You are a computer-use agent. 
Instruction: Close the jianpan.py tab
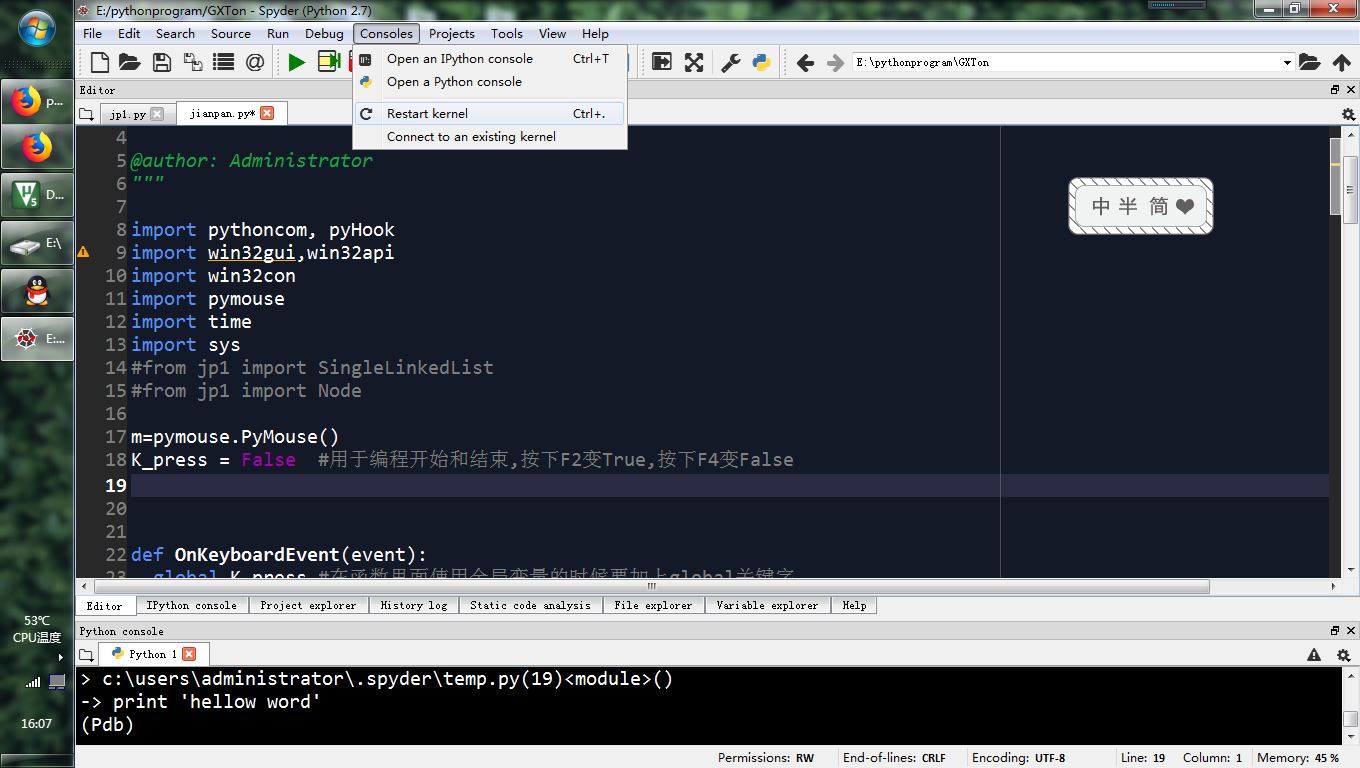(x=267, y=113)
